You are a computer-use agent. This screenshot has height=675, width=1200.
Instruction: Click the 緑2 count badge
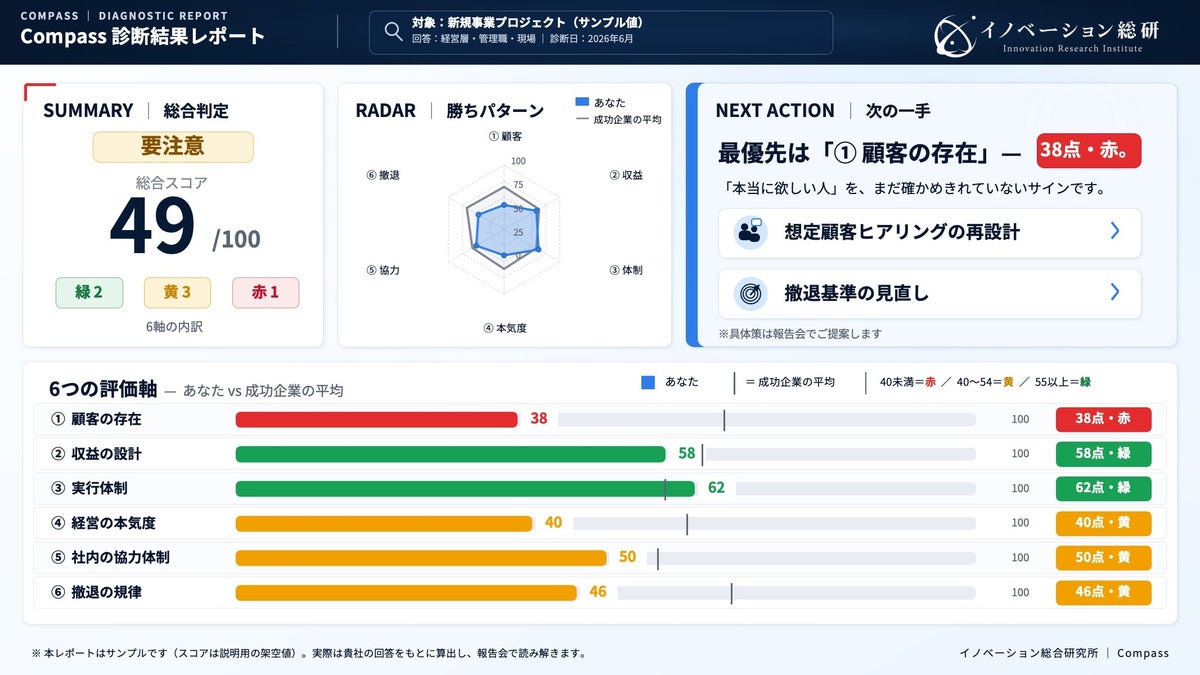point(89,293)
